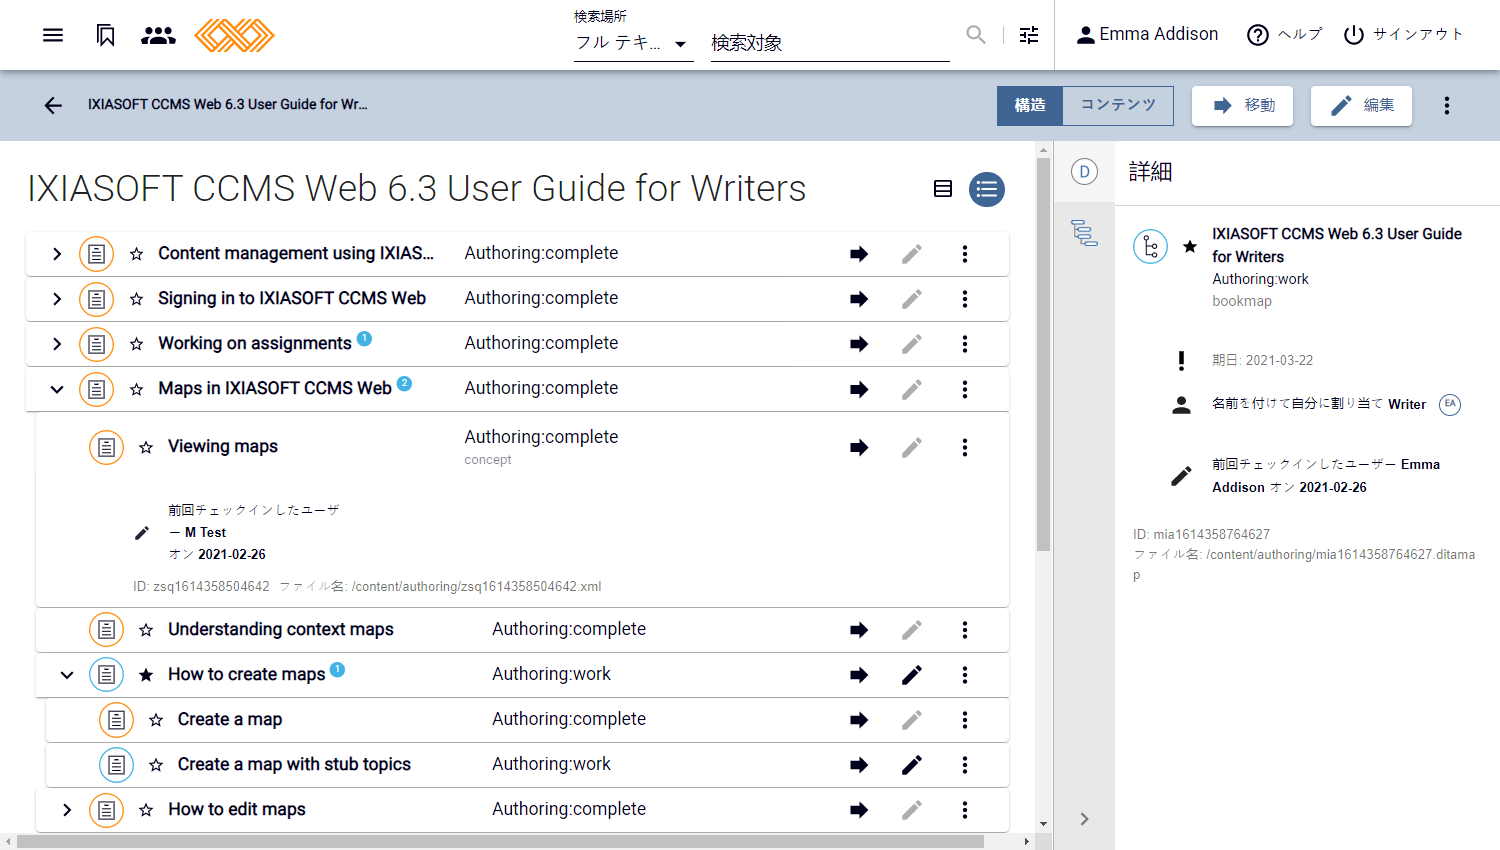Collapse the details side panel chevron
1500x850 pixels.
(1084, 819)
